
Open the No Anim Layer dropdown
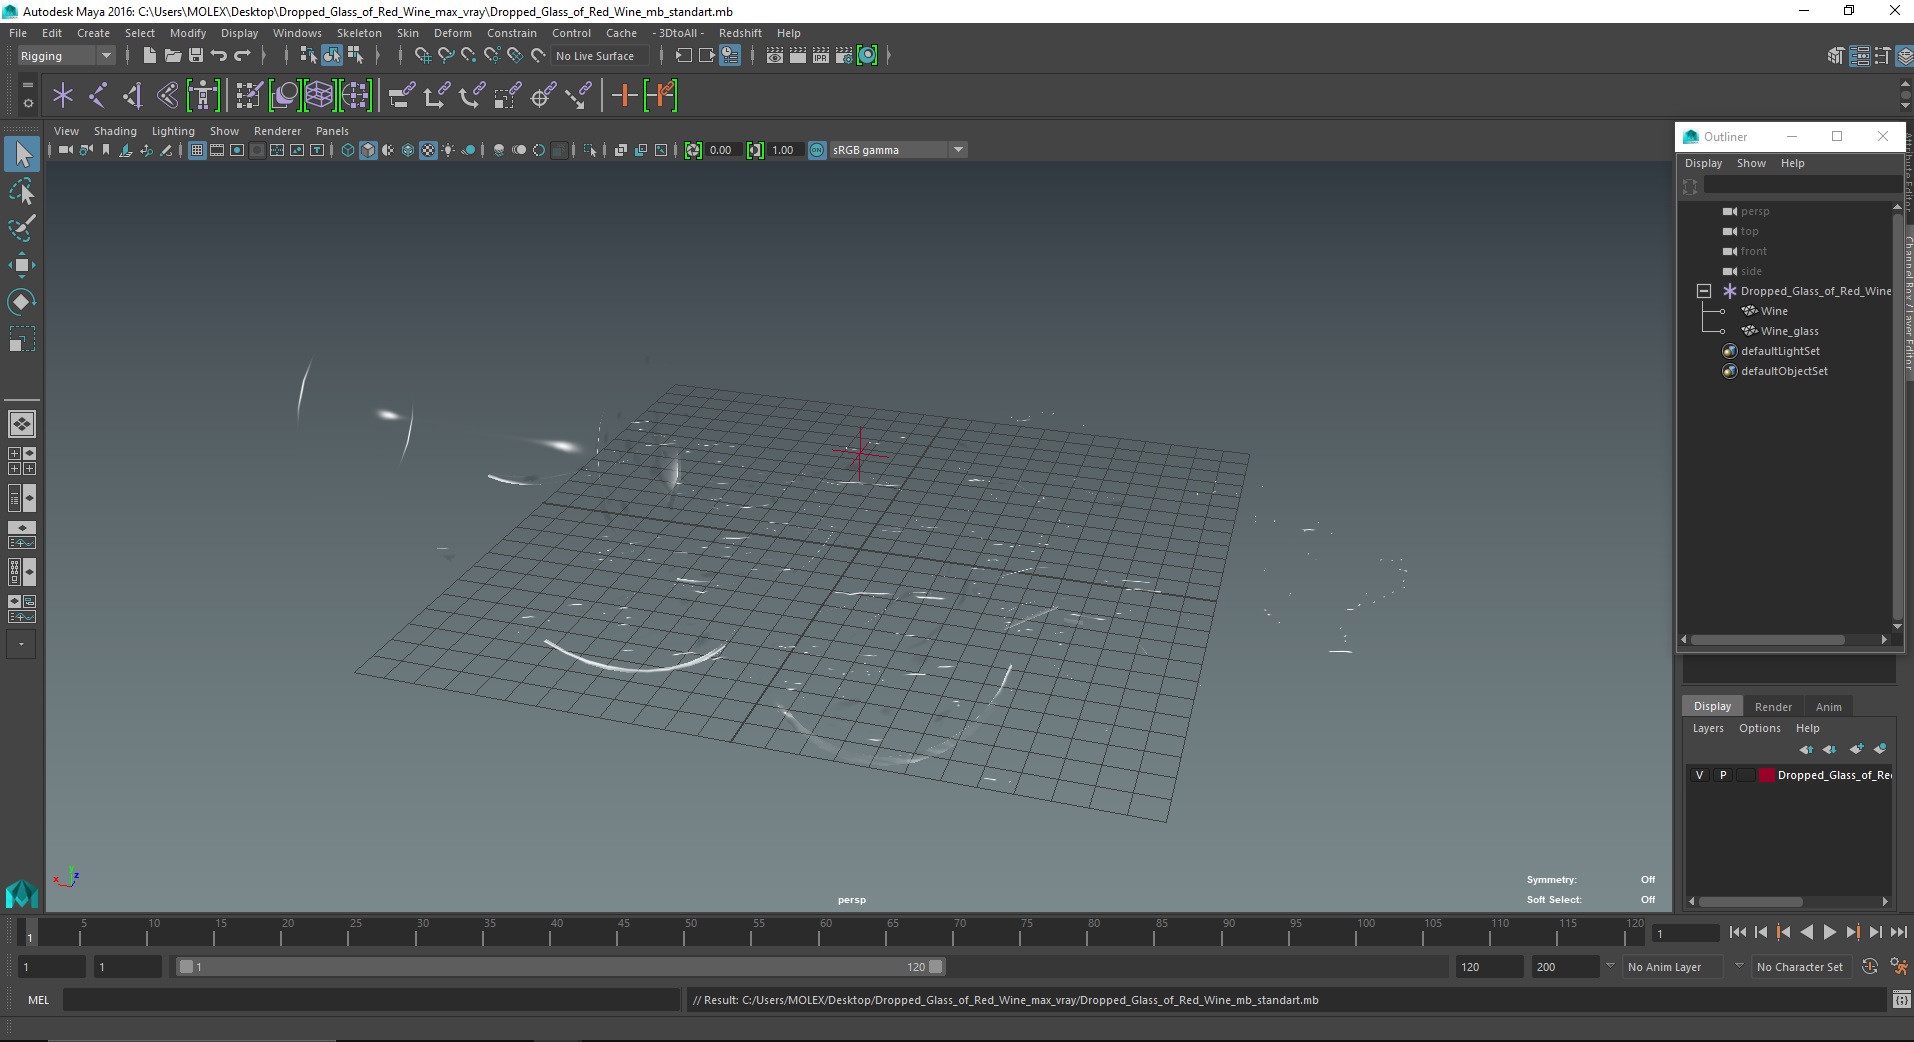coord(1672,967)
